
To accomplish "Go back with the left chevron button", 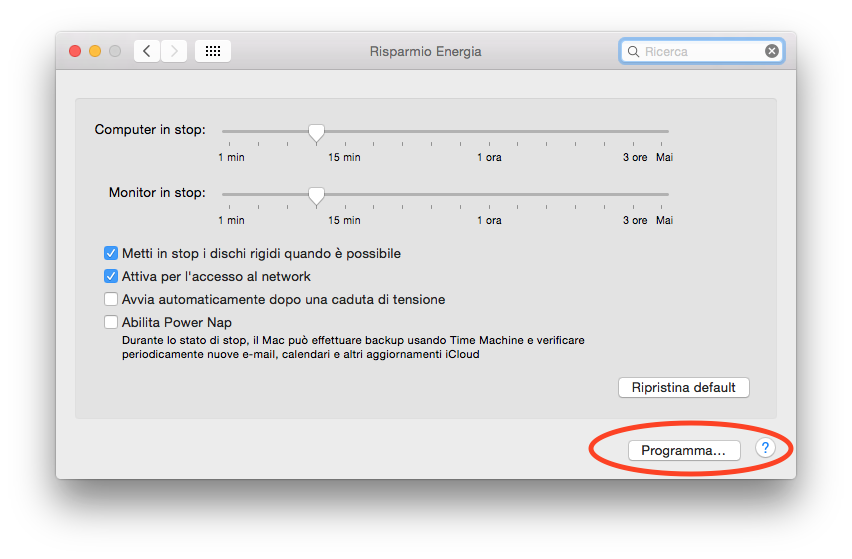I will (x=147, y=51).
